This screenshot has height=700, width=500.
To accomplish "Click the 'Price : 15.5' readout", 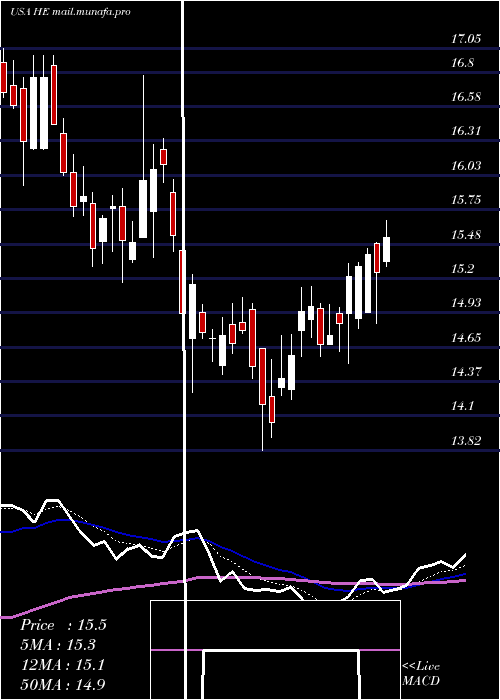I will coord(63,625).
